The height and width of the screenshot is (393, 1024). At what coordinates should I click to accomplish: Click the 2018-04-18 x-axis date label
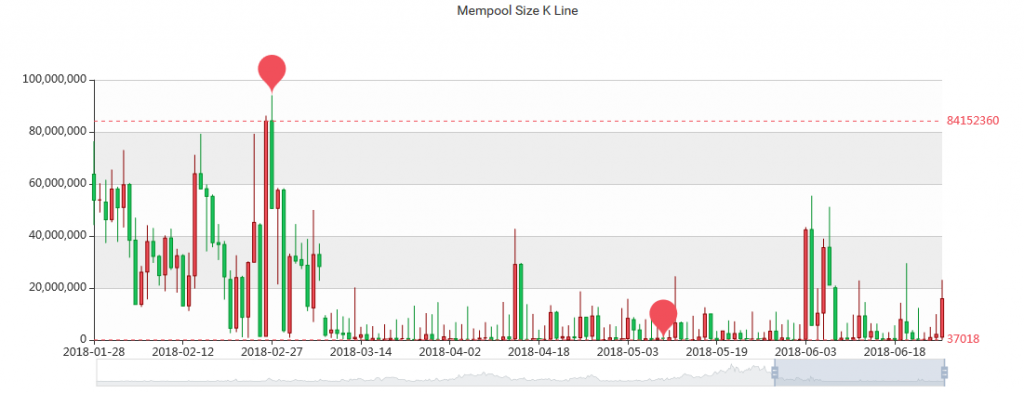click(x=539, y=352)
